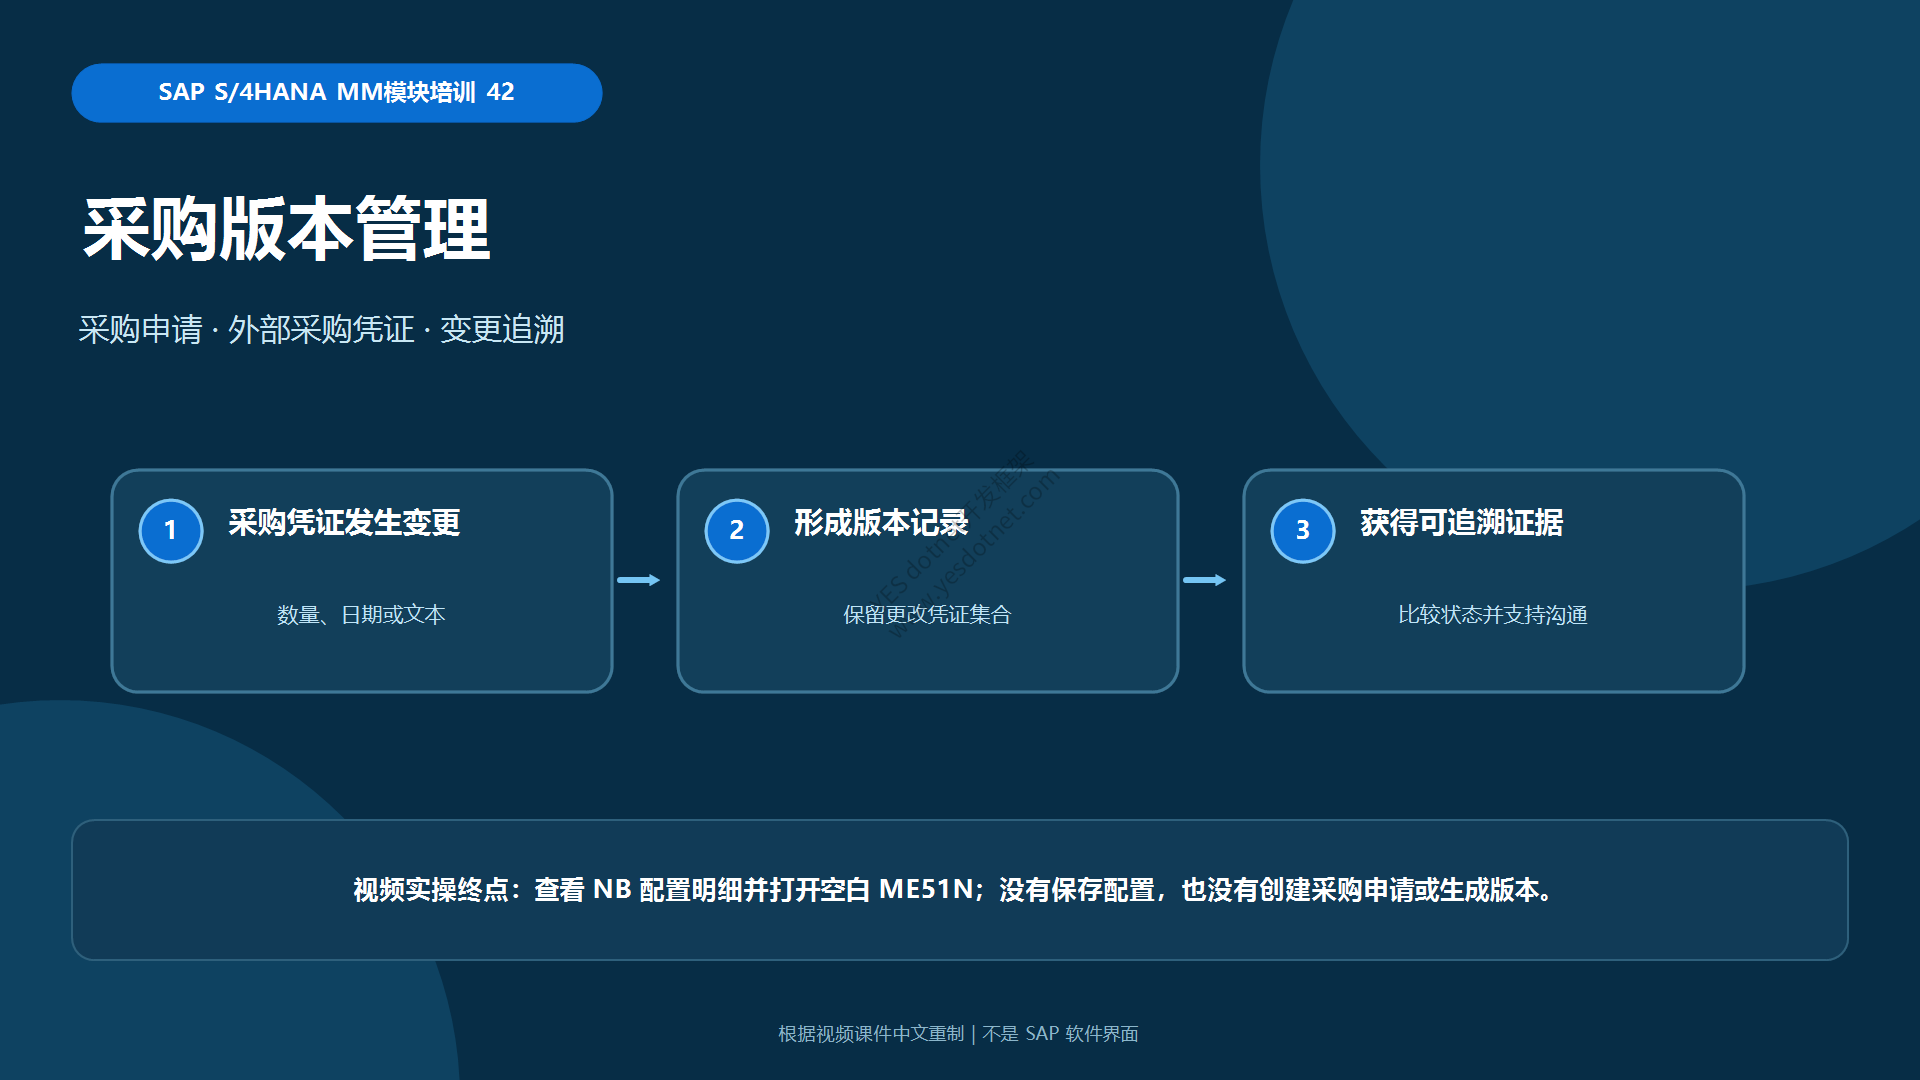The image size is (1920, 1080).
Task: Click the text 保留更改凭证集合
Action: [x=927, y=614]
